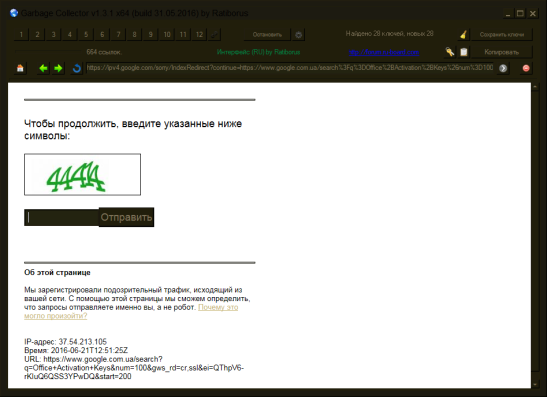
Task: Click the keys icon
Action: pos(450,52)
